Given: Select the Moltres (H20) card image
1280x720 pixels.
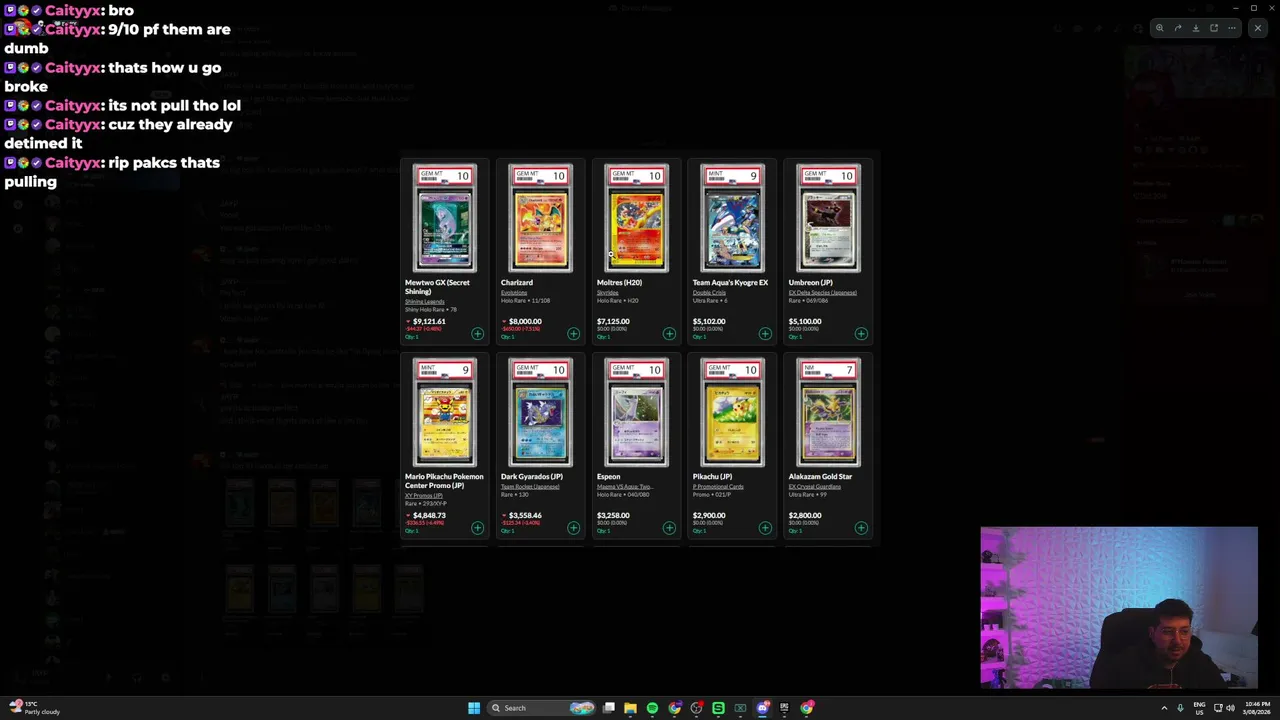Looking at the screenshot, I should point(637,219).
